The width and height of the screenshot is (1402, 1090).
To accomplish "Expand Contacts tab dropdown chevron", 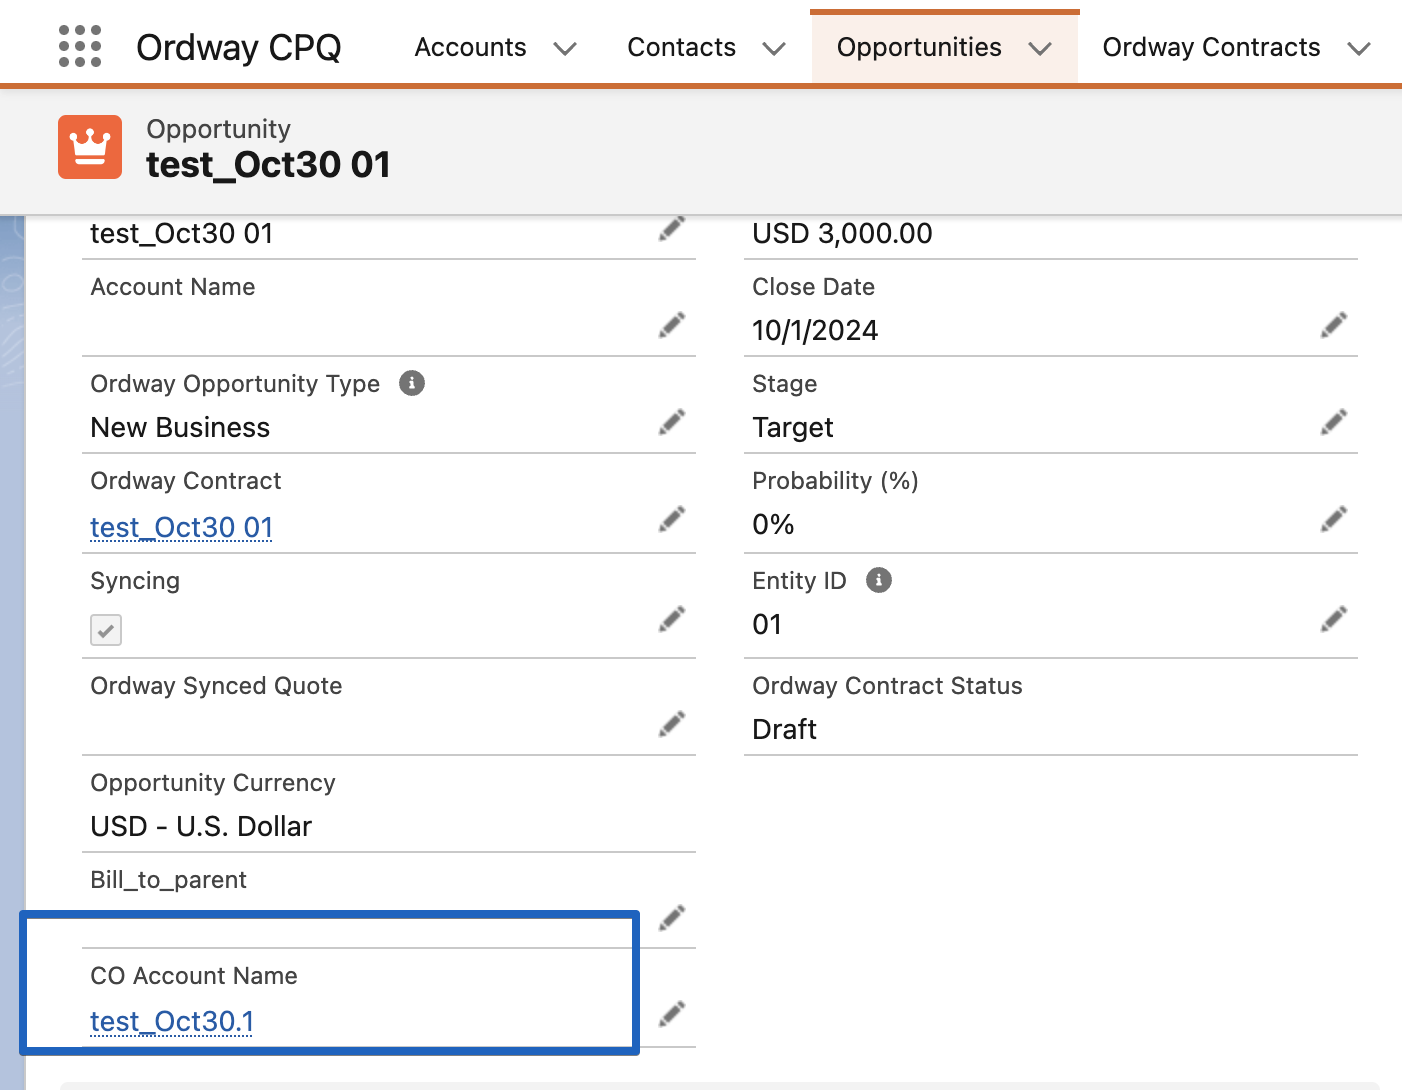I will [x=774, y=48].
